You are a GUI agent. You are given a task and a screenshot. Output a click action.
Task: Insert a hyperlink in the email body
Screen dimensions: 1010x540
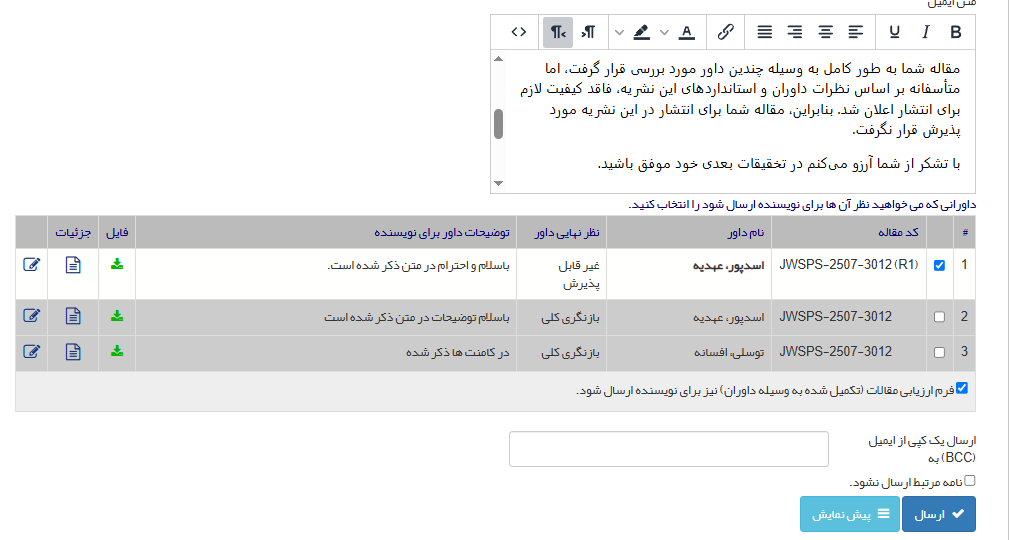[726, 32]
